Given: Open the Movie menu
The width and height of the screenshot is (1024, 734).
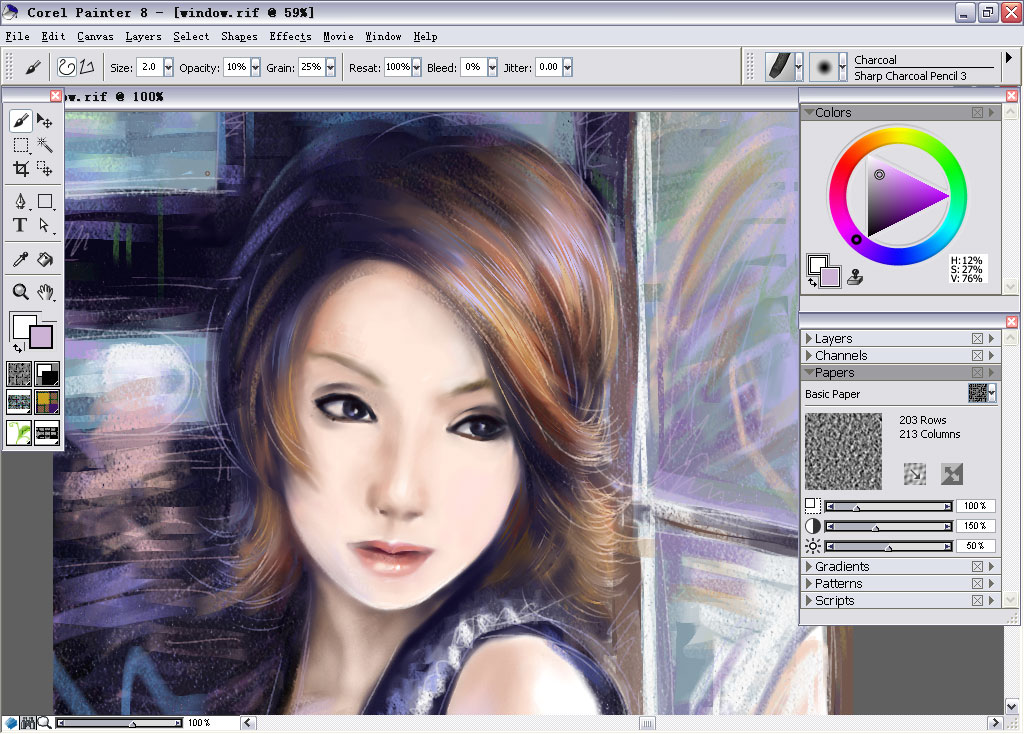Looking at the screenshot, I should [x=338, y=37].
